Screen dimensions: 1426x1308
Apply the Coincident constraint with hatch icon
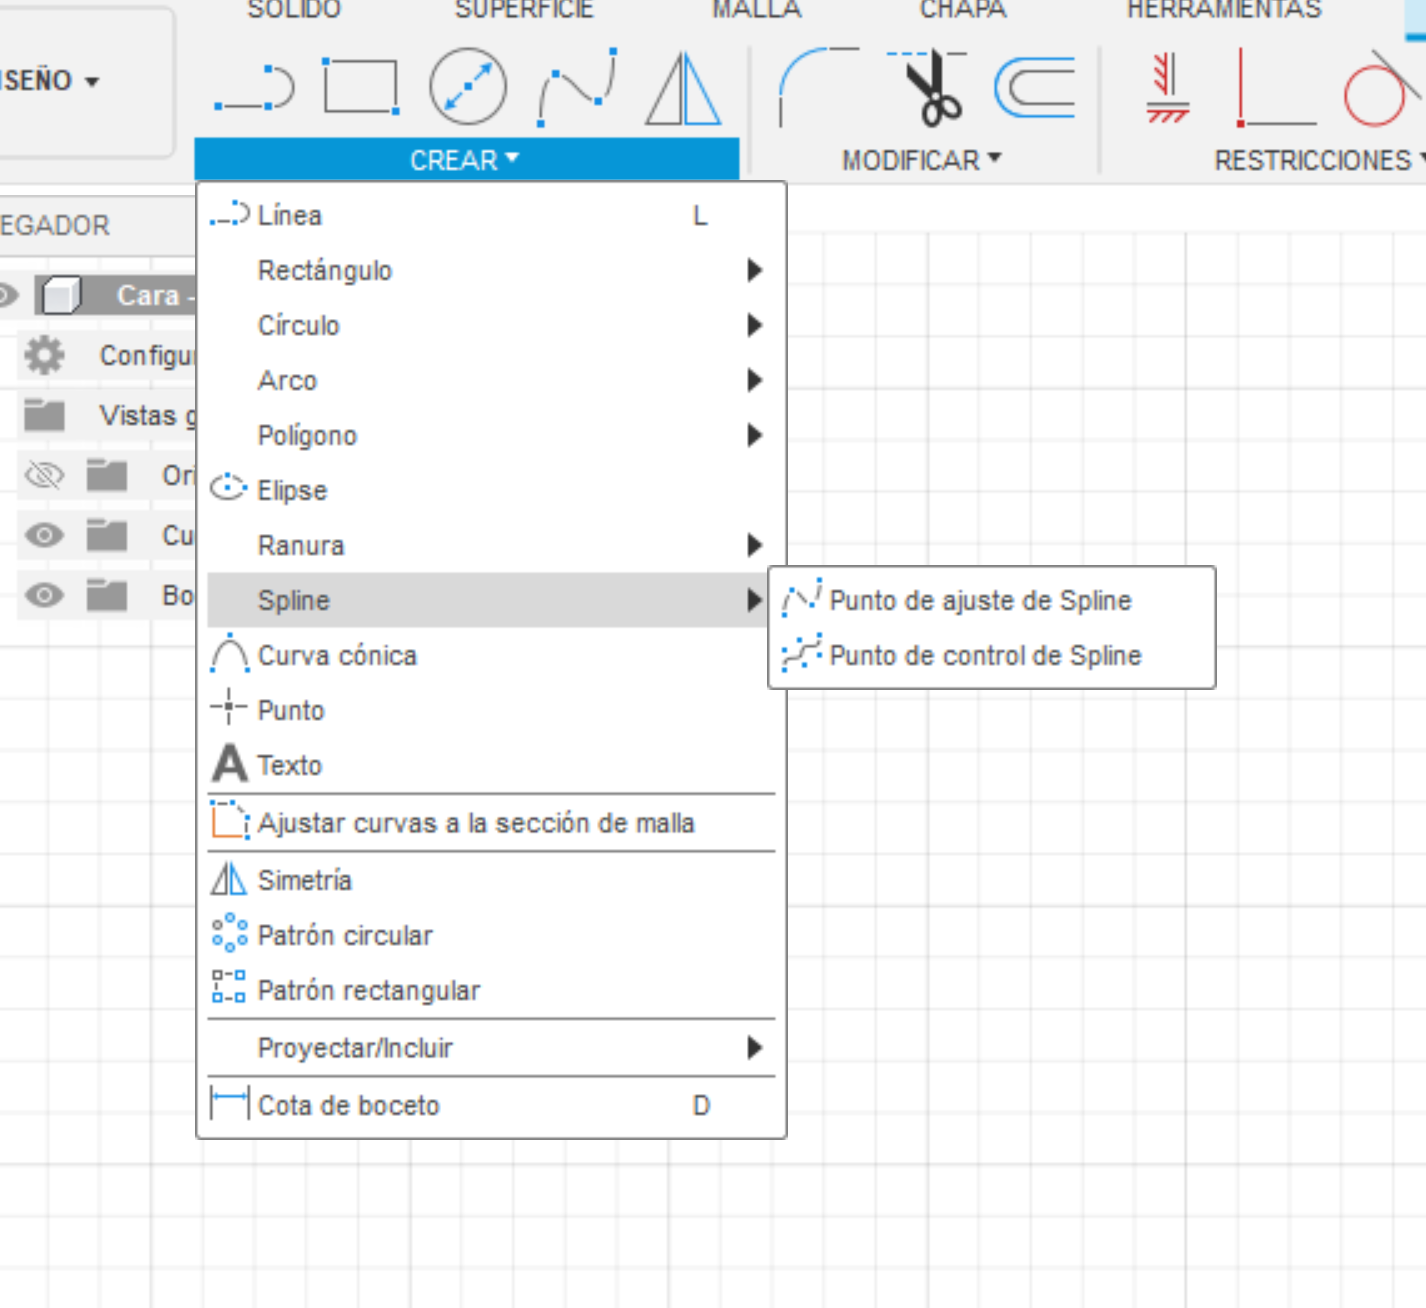click(1167, 88)
